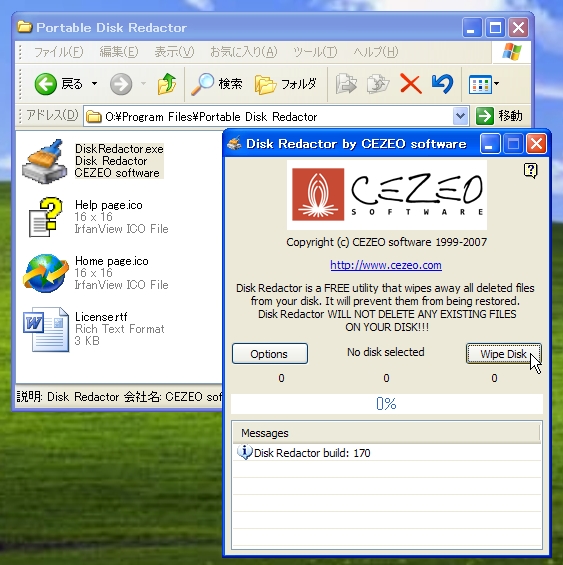Open the http://www.cezeo.com link
563x565 pixels.
(x=386, y=266)
